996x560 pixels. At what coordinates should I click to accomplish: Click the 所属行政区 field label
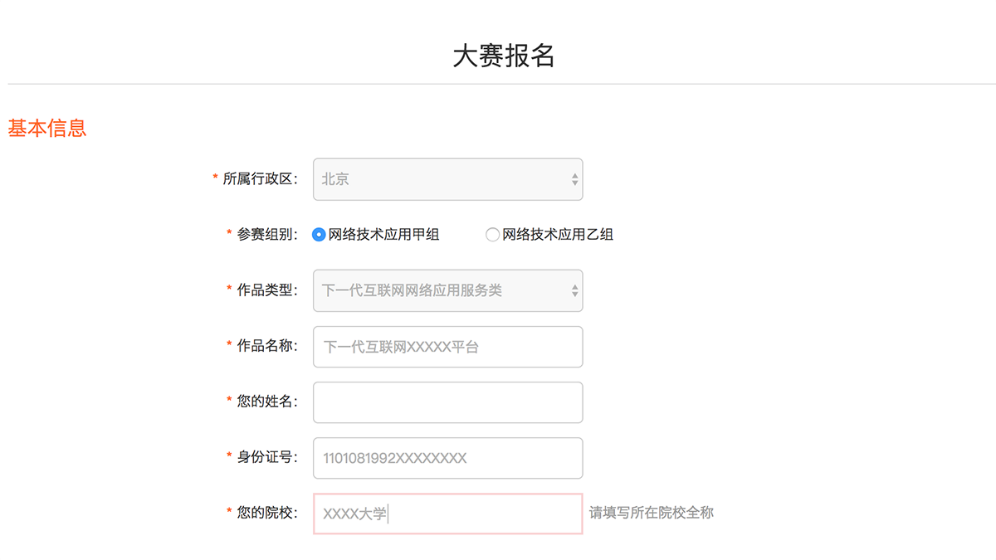[260, 179]
